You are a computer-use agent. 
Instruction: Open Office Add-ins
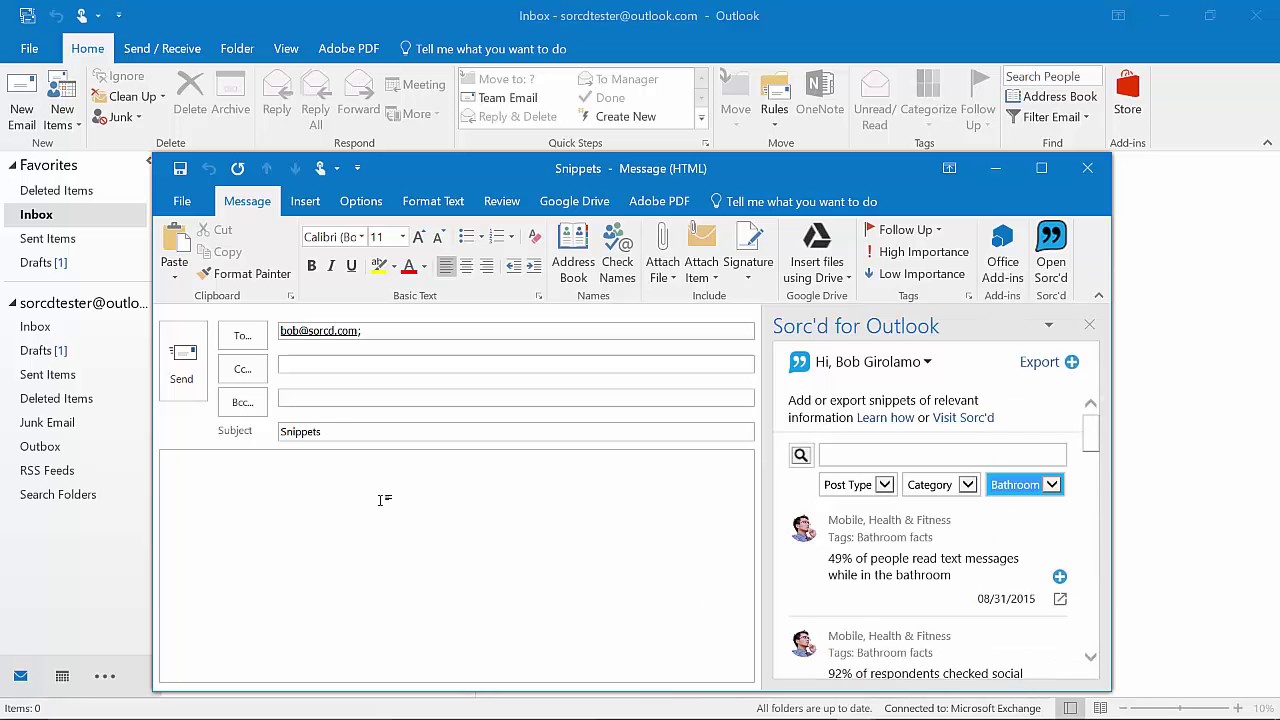(1002, 254)
